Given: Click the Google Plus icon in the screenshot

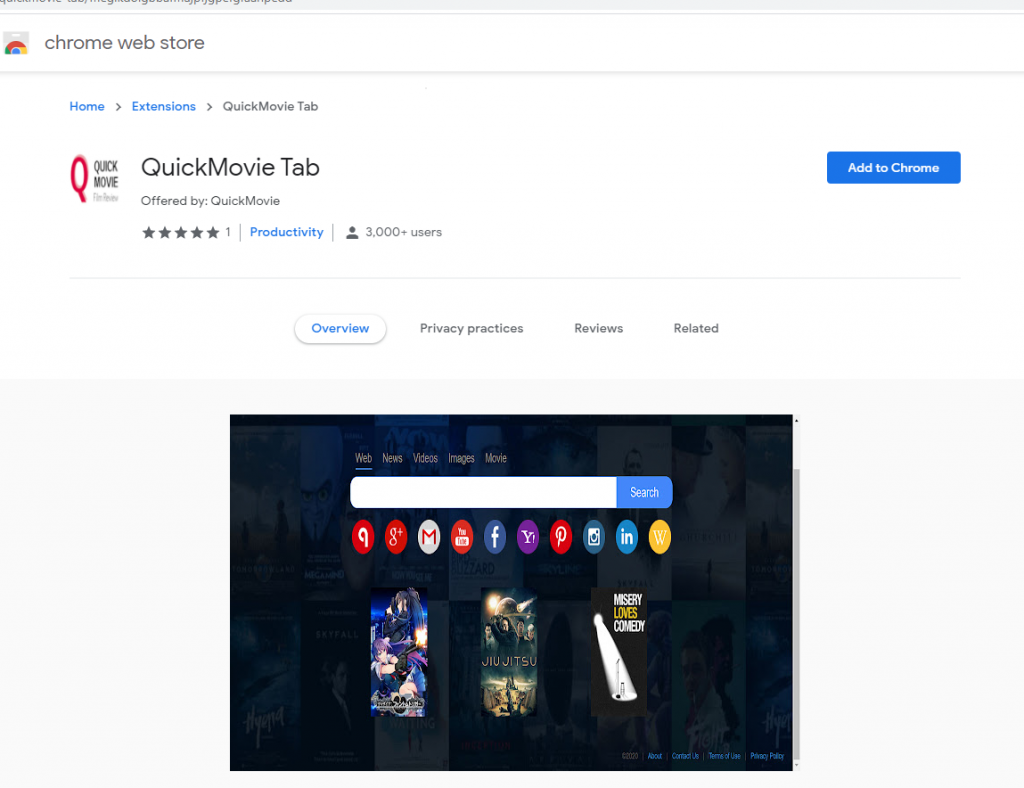Looking at the screenshot, I should pyautogui.click(x=396, y=537).
